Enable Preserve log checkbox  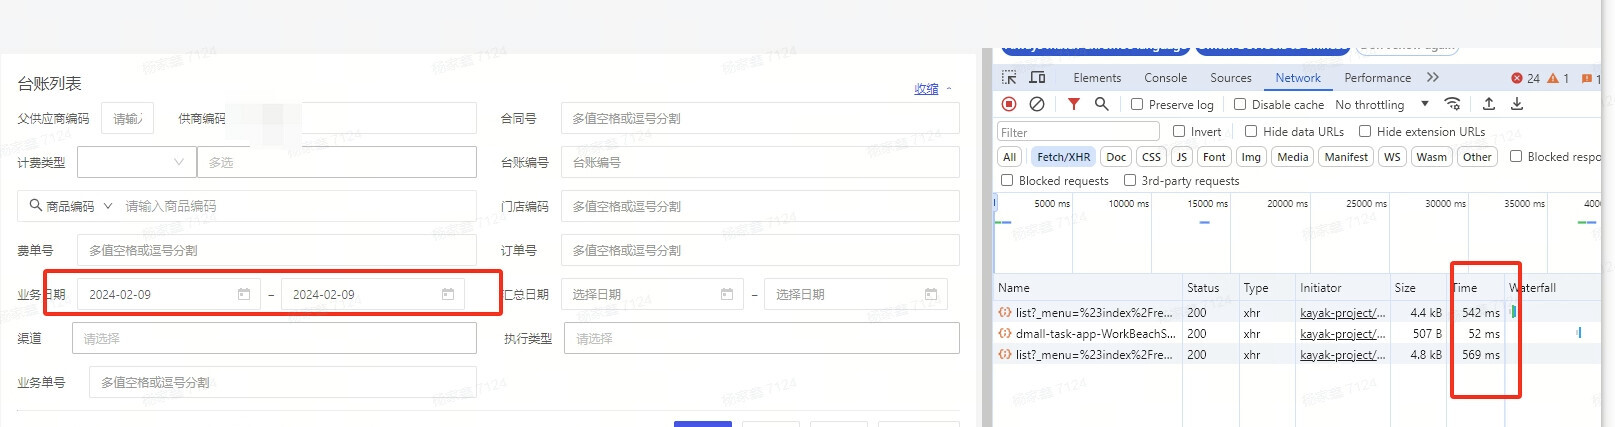click(x=1137, y=104)
